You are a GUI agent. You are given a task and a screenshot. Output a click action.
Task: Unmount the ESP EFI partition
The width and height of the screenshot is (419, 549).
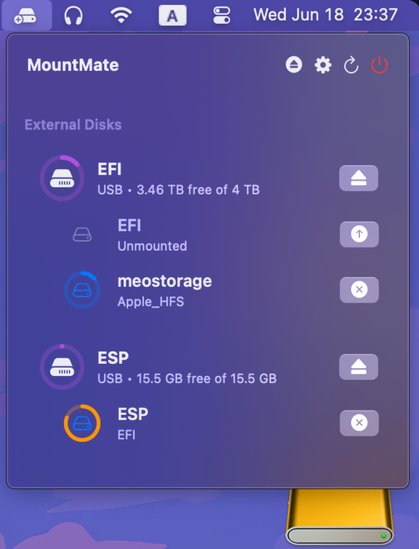[359, 423]
